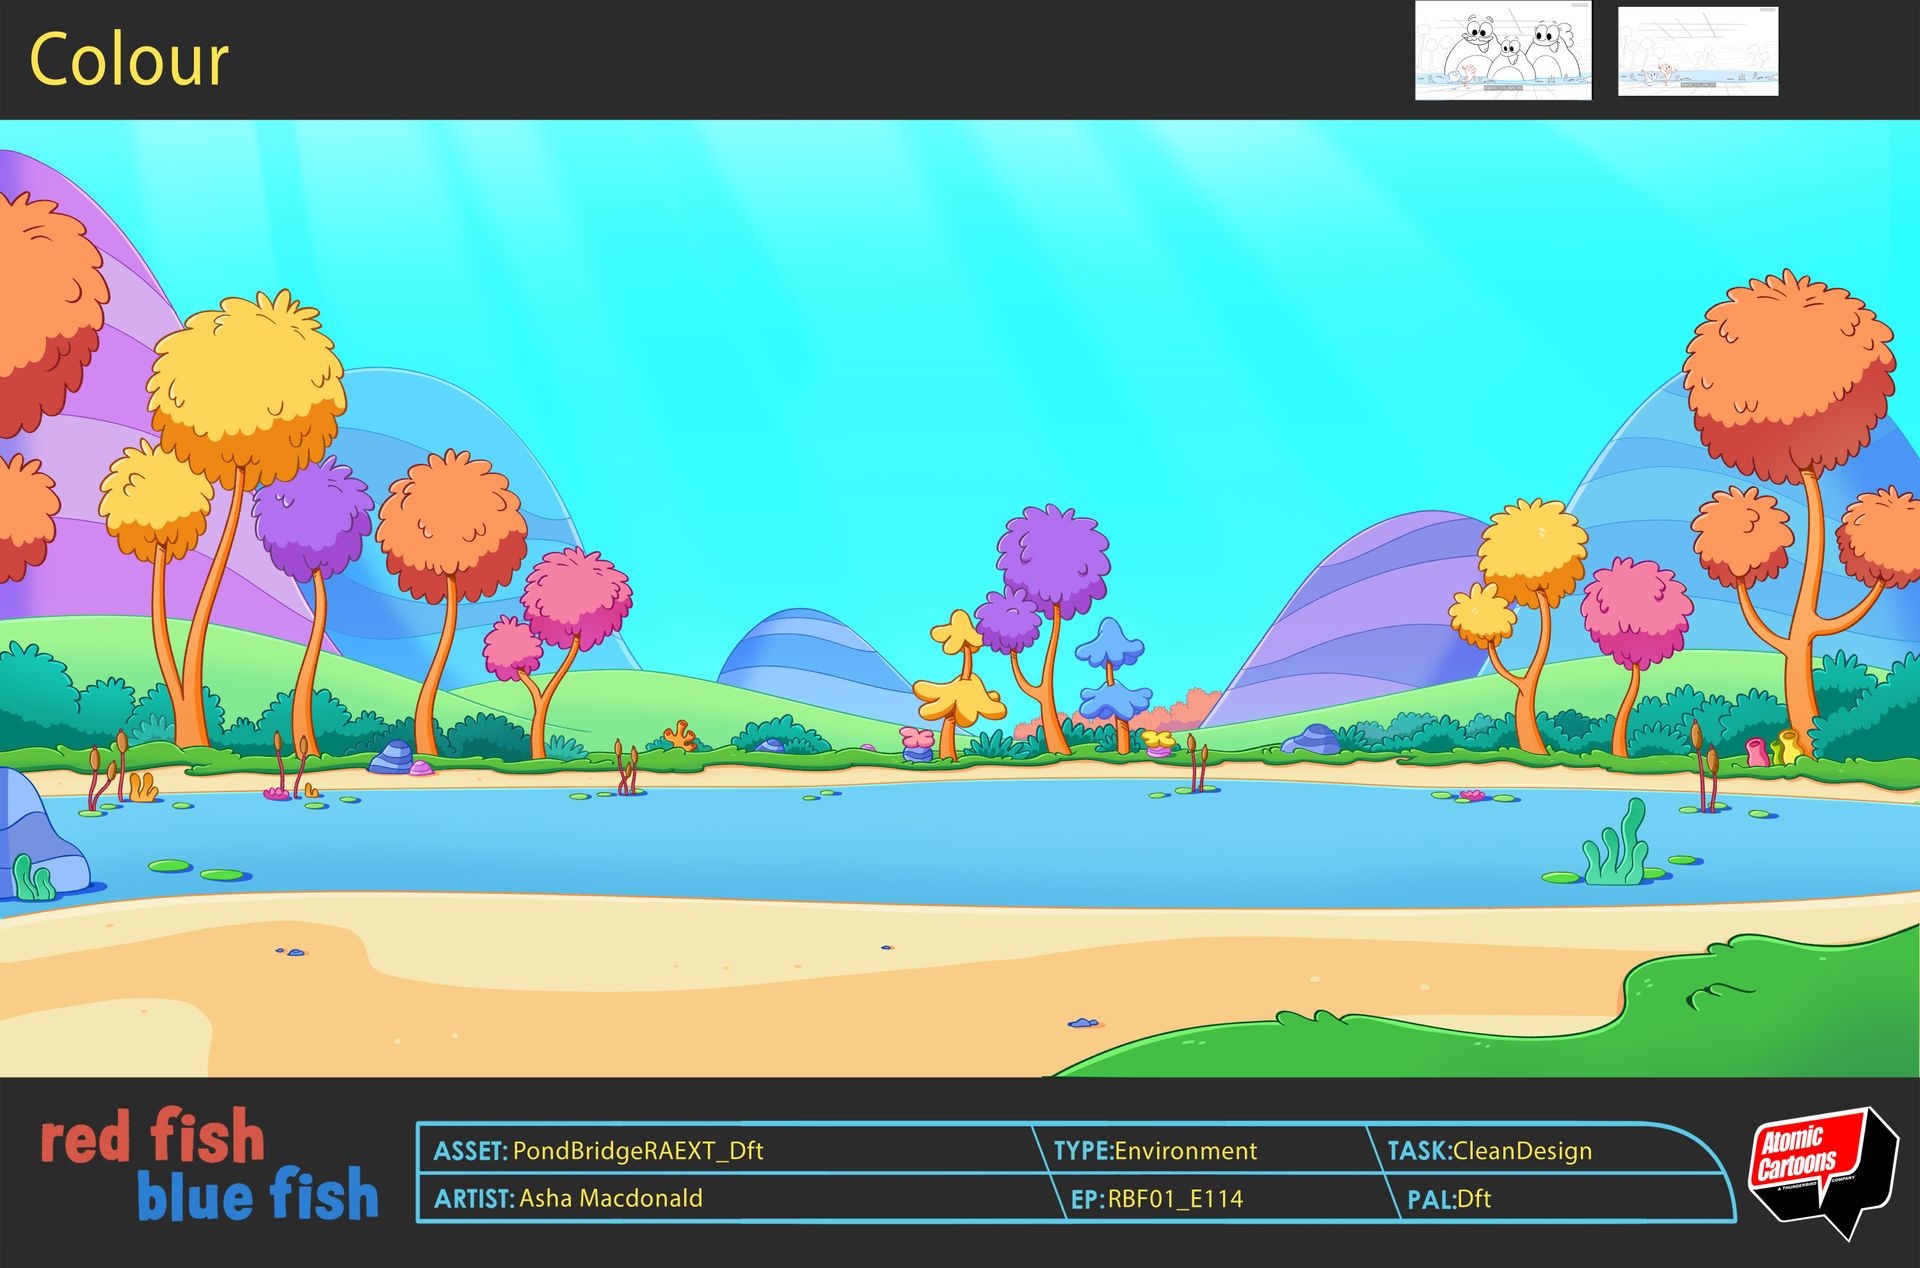This screenshot has height=1268, width=1920.
Task: Click the ARTIST Asha Macdonald field
Action: (568, 1198)
